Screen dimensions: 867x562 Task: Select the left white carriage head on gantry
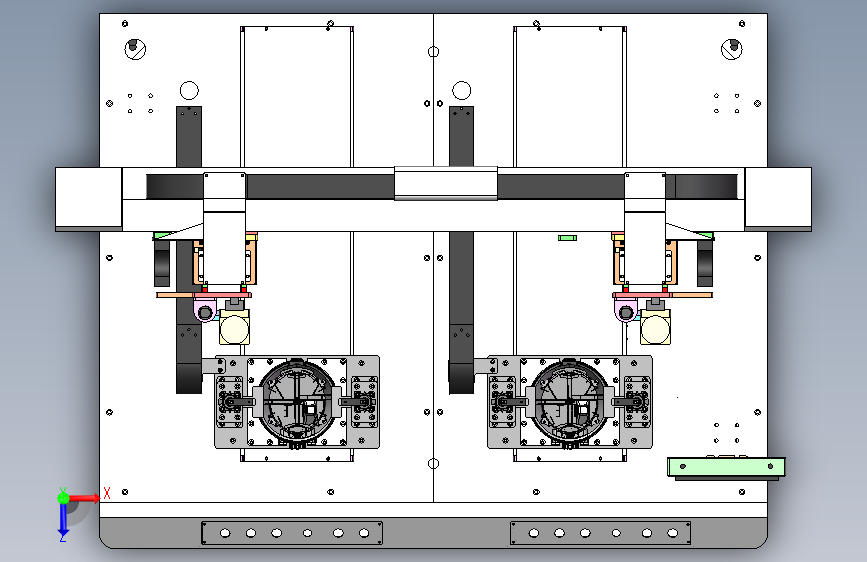coord(224,230)
